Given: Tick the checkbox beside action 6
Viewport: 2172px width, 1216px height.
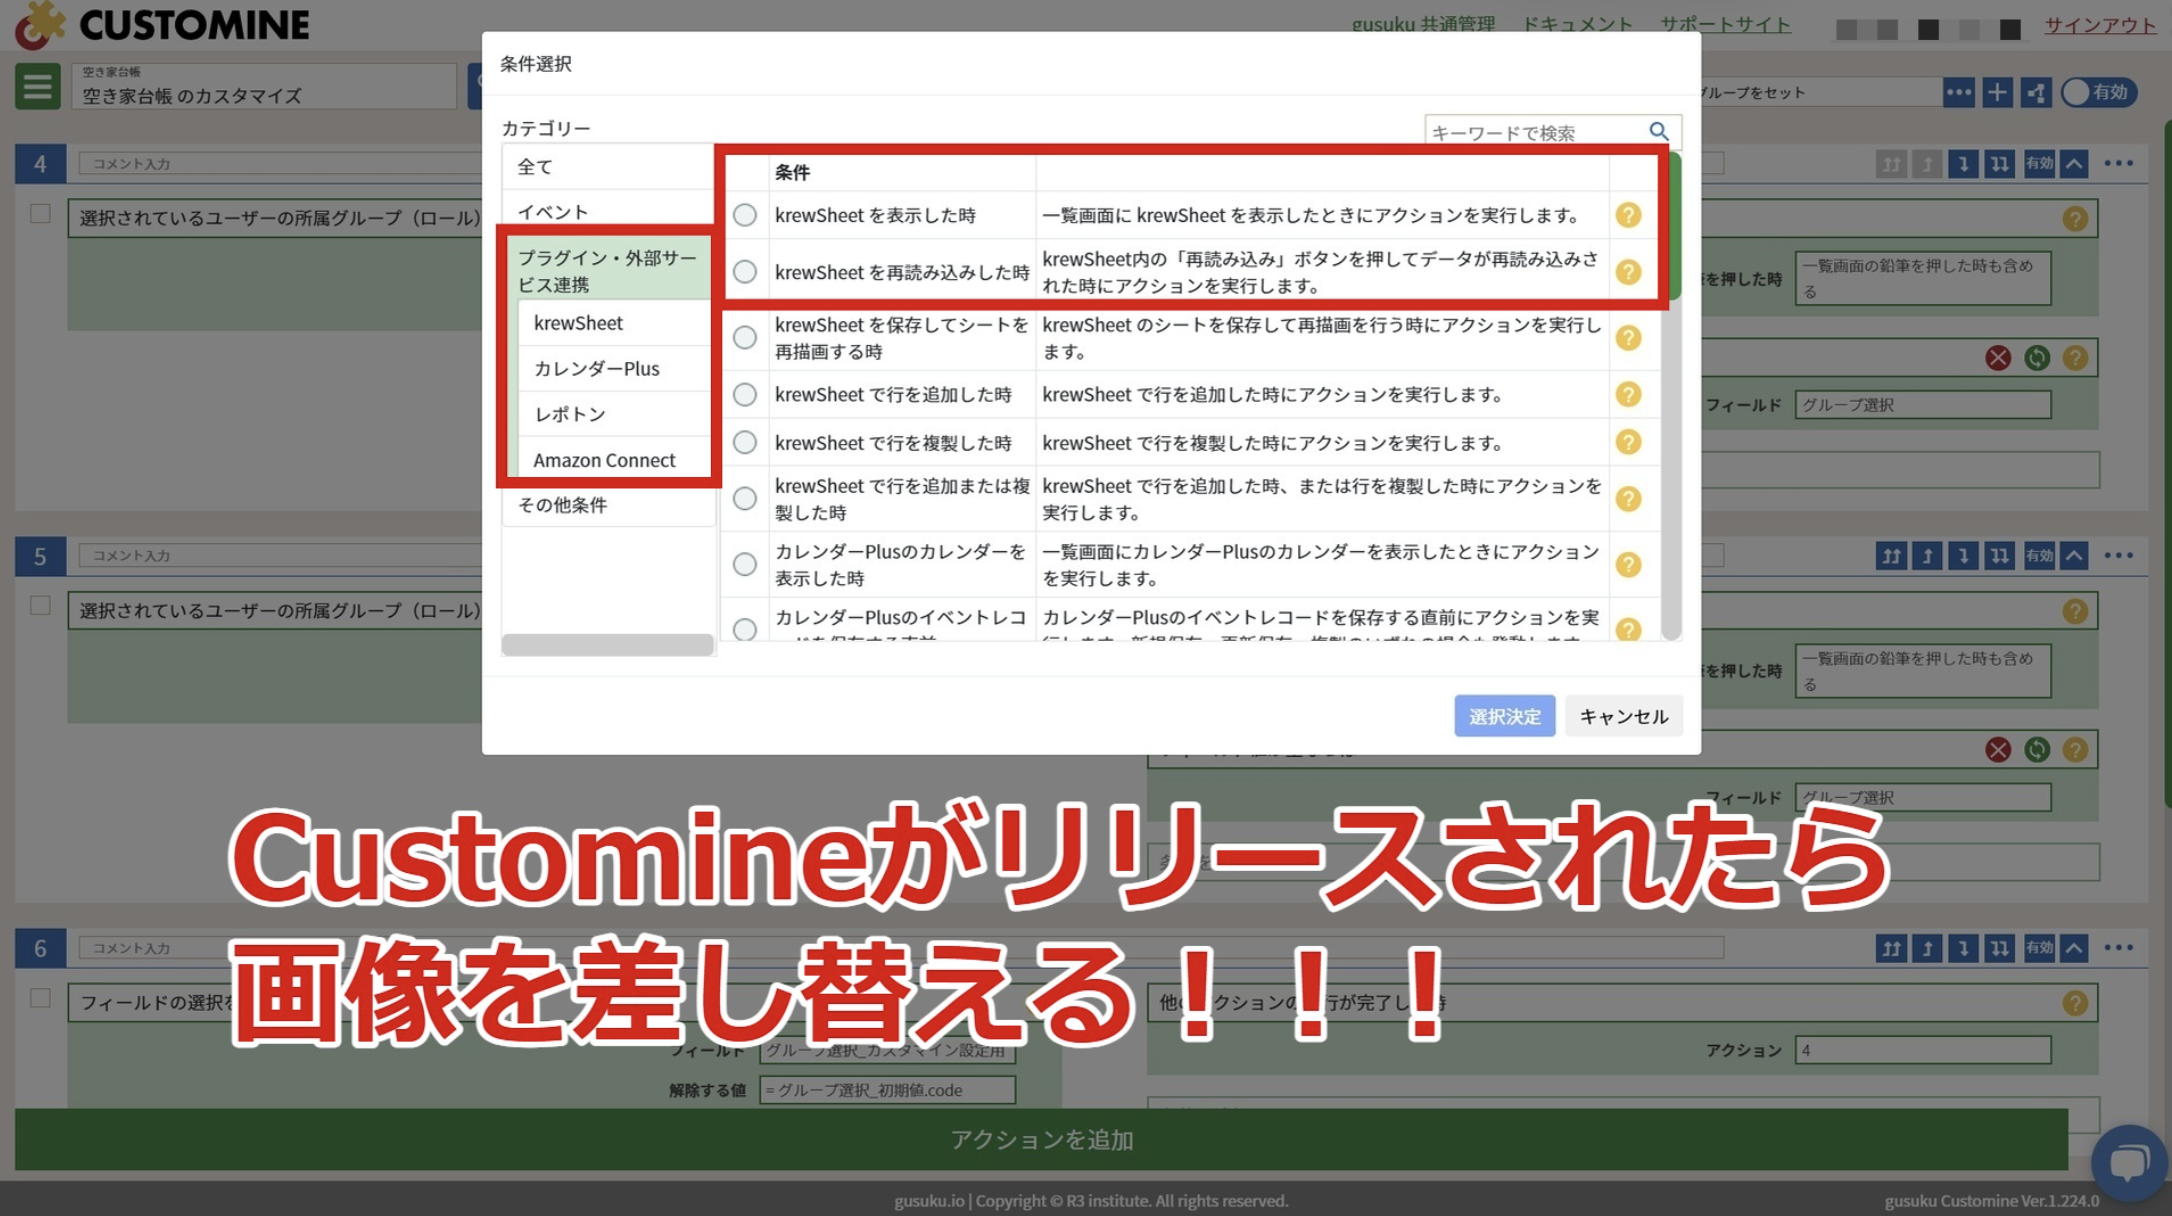Looking at the screenshot, I should click(x=40, y=998).
